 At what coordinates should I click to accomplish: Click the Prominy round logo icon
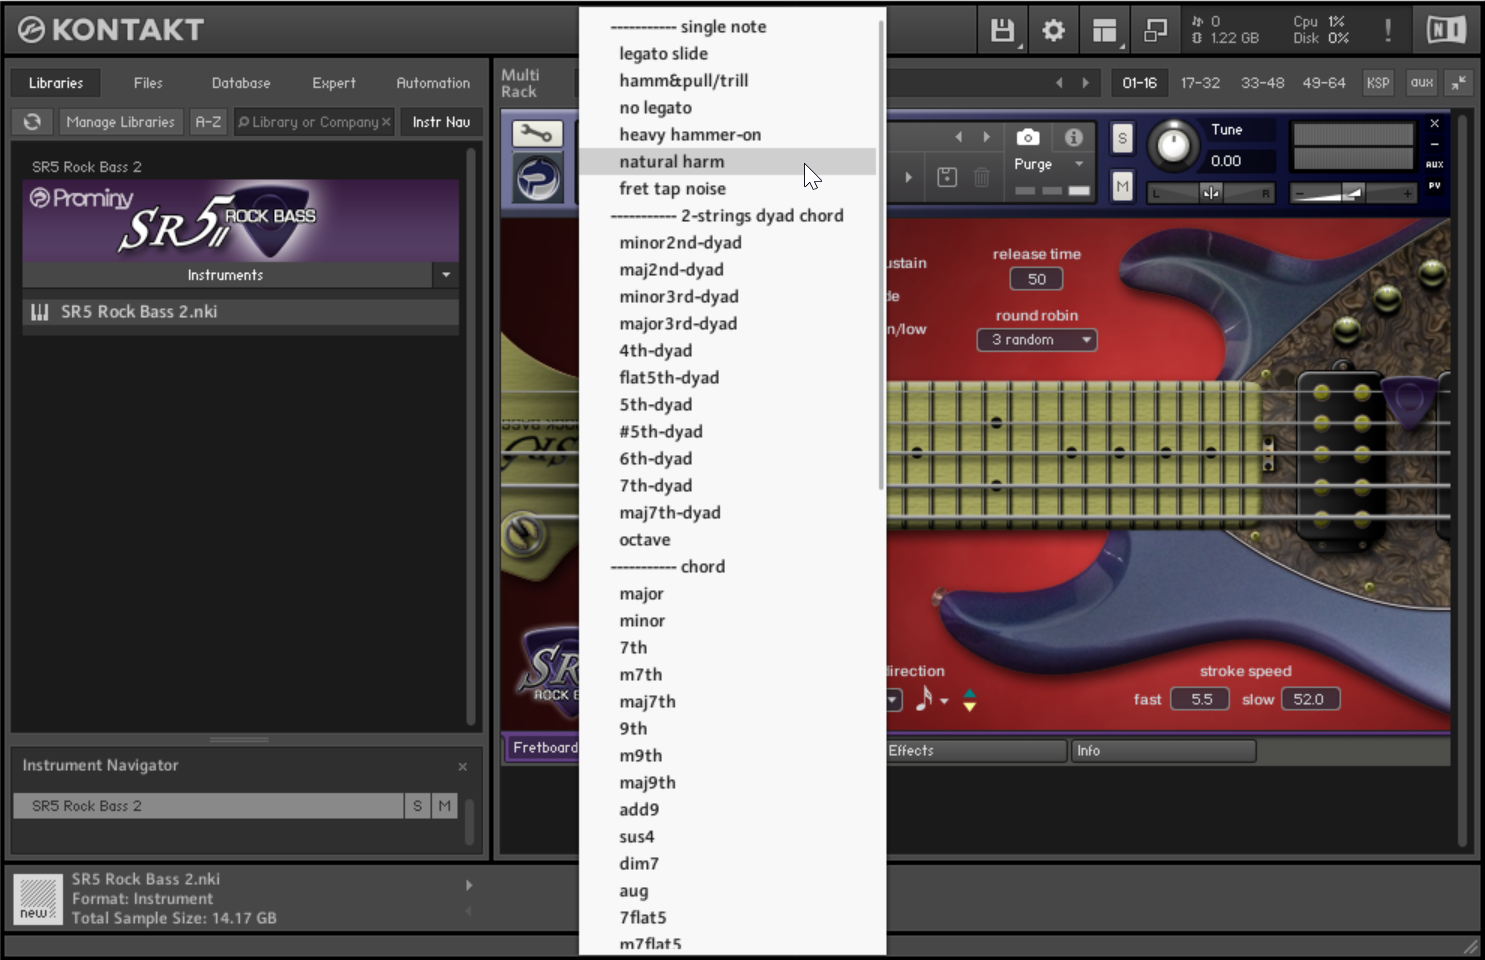[538, 179]
